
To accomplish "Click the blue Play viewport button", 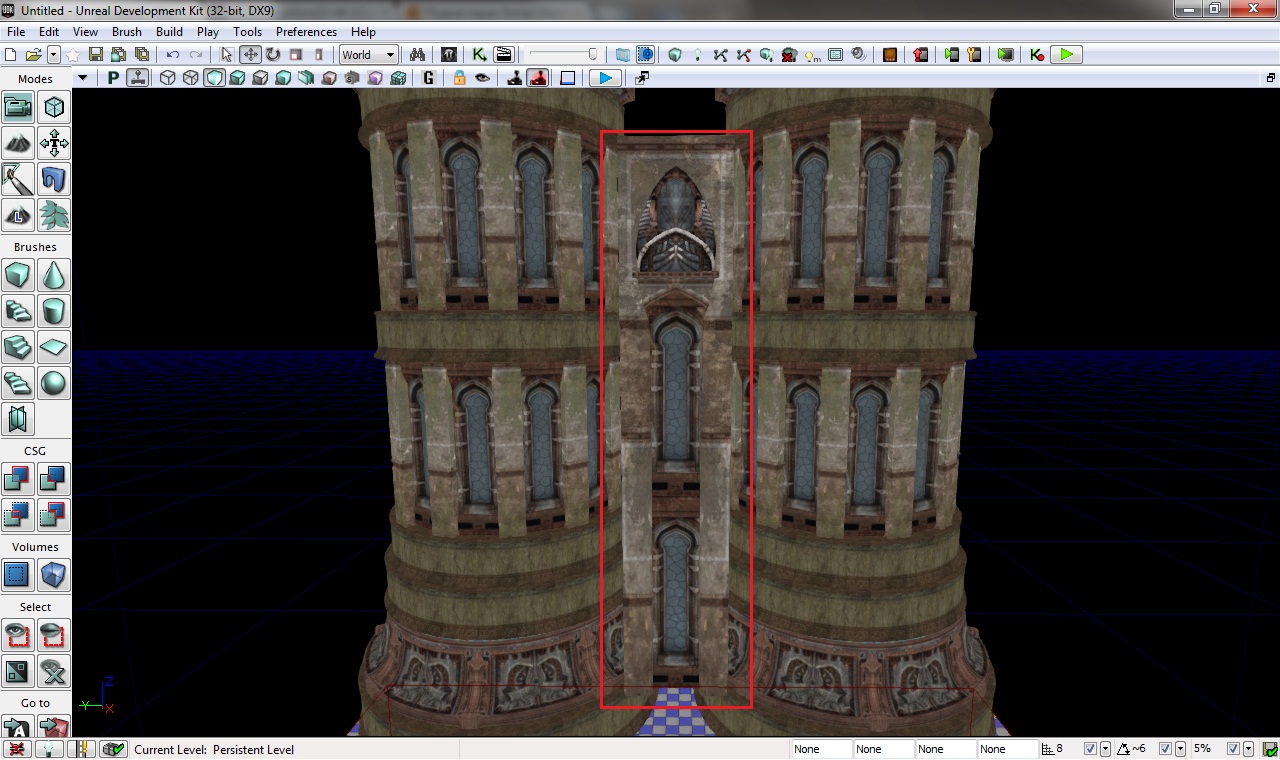I will point(605,78).
